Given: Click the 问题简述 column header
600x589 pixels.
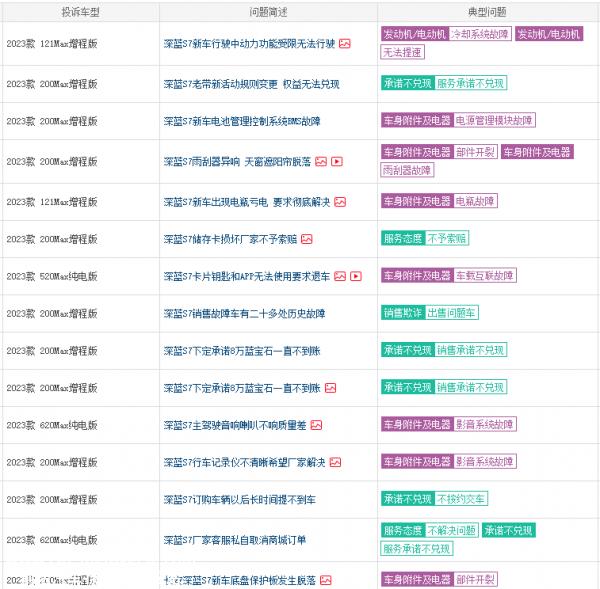Looking at the screenshot, I should [268, 12].
